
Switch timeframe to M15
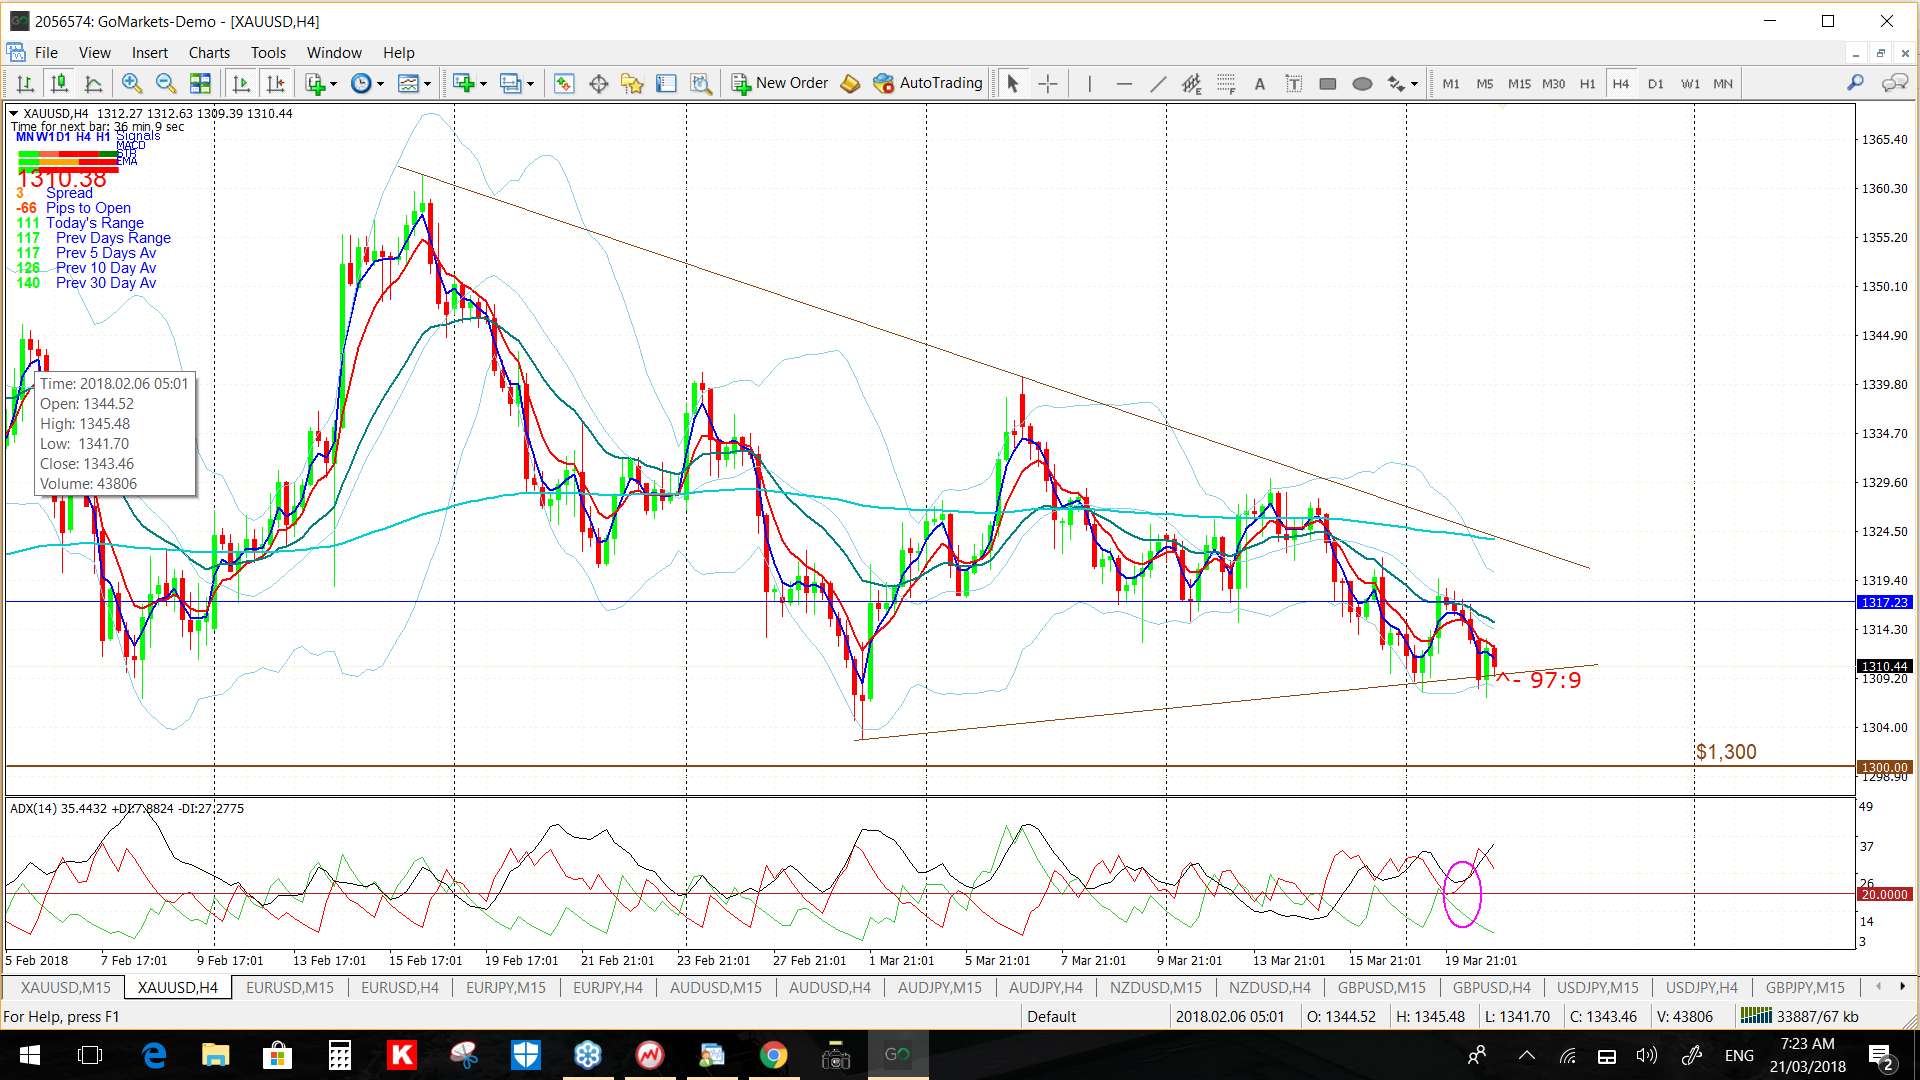pos(1519,84)
